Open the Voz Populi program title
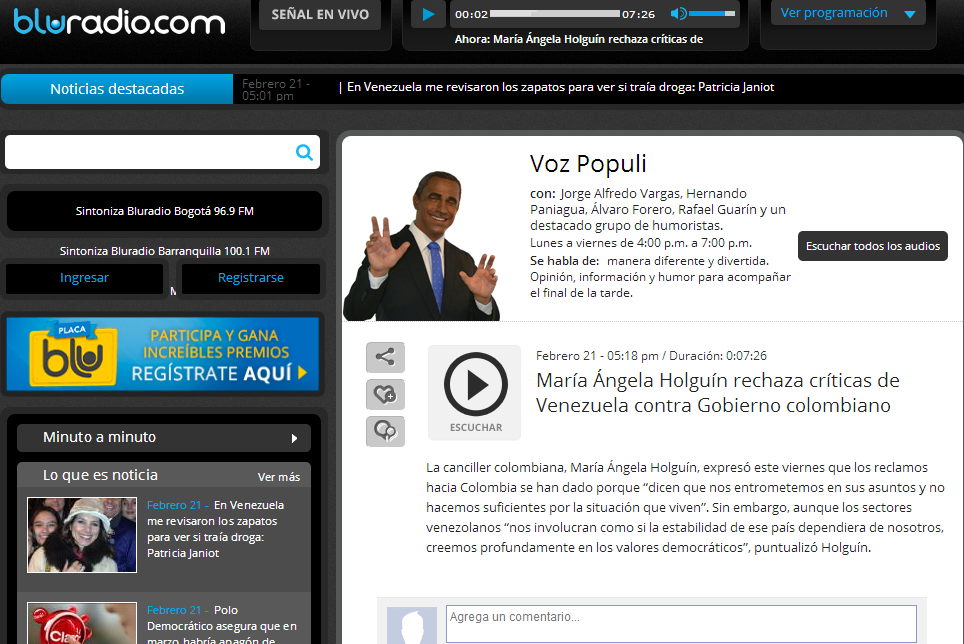 588,163
